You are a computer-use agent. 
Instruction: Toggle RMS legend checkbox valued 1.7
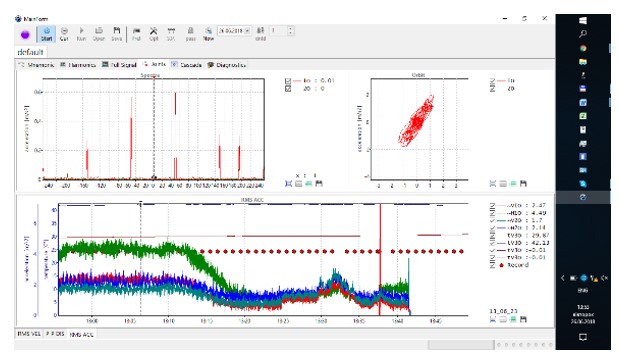(492, 220)
